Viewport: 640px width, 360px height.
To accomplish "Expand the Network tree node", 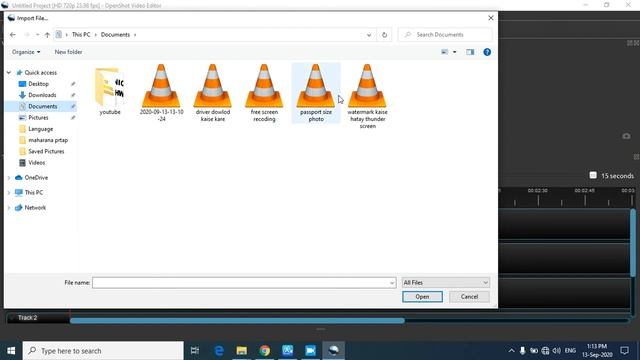I will click(x=9, y=208).
